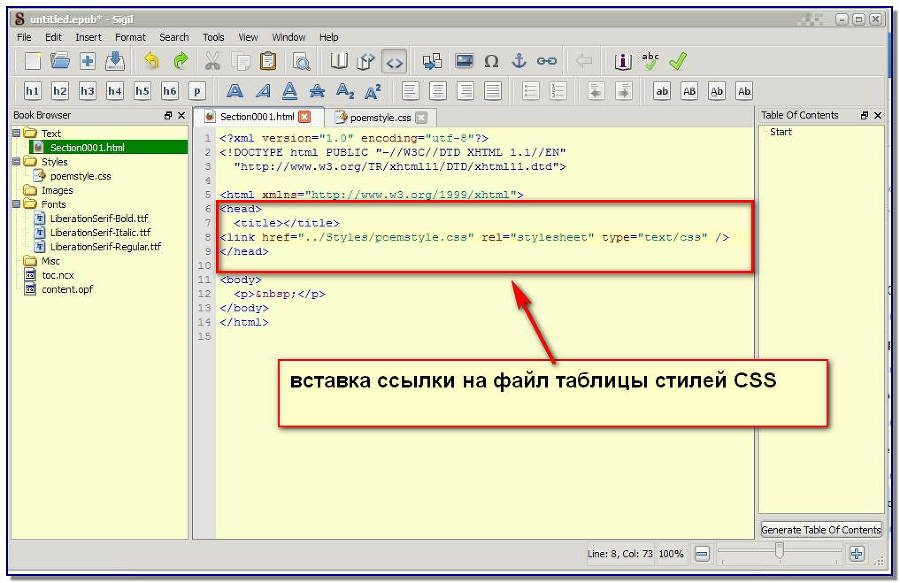Select toc.ncx file

pyautogui.click(x=57, y=275)
